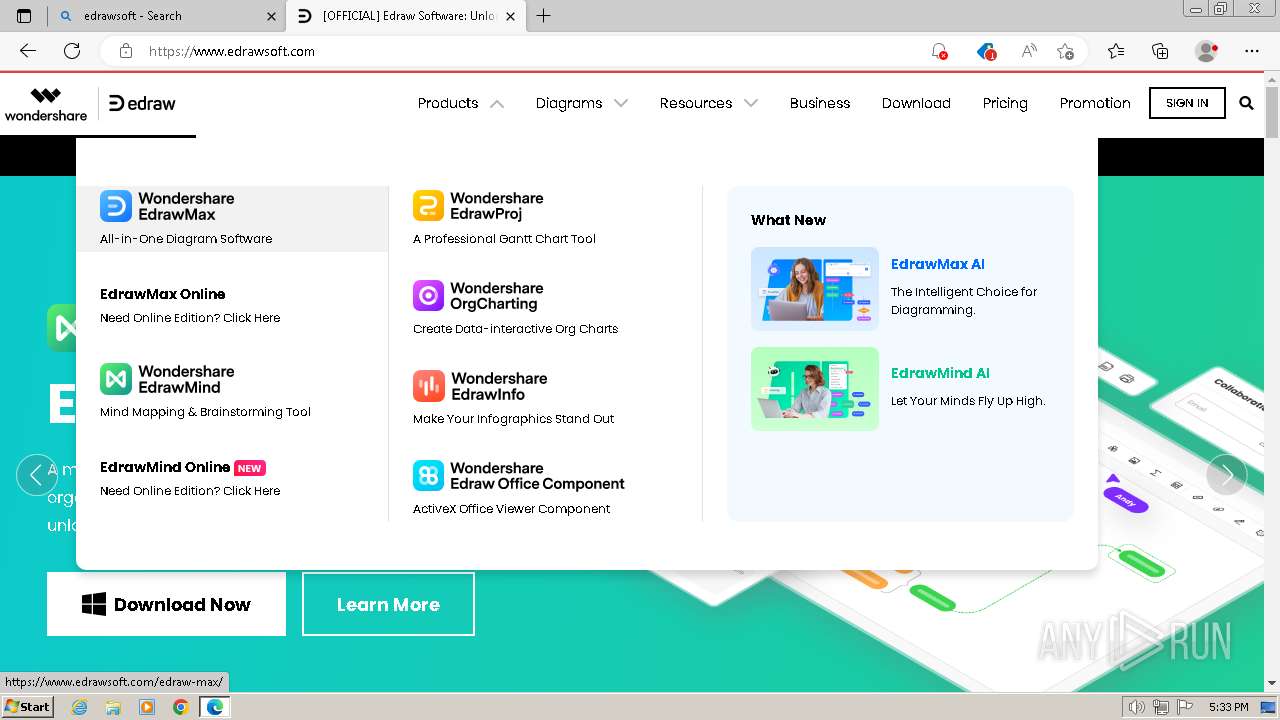Click the Download Now button
This screenshot has height=720, width=1280.
click(166, 604)
